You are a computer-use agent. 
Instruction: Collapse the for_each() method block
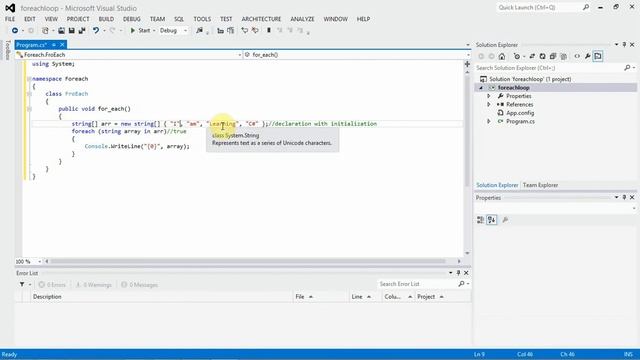click(x=29, y=109)
